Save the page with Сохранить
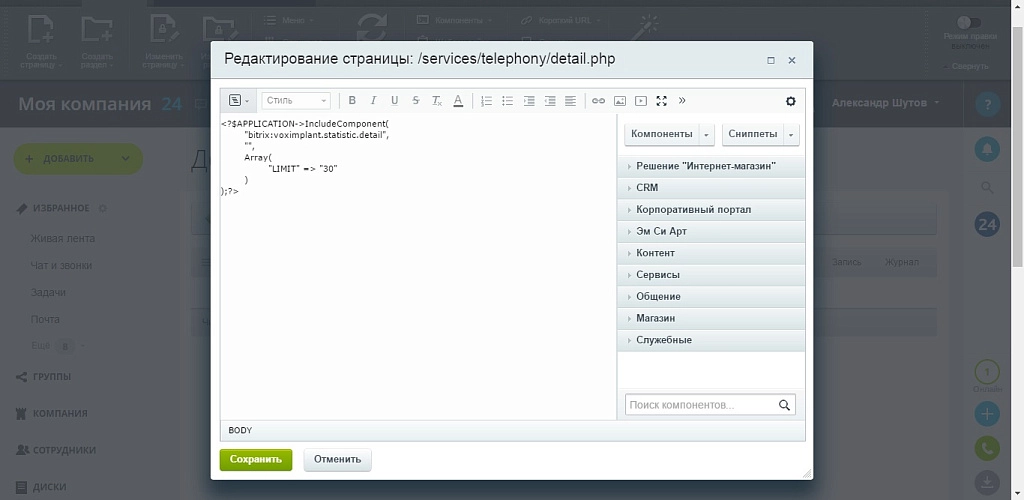This screenshot has width=1024, height=500. 256,460
